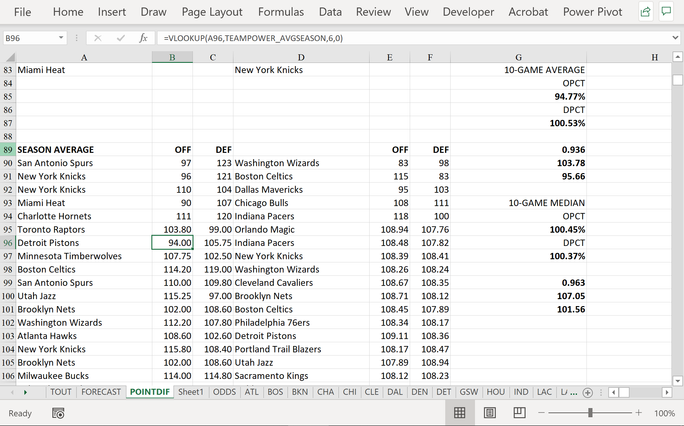Open the Draw ribbon tab
Screen dimensions: 684x426
pos(154,12)
